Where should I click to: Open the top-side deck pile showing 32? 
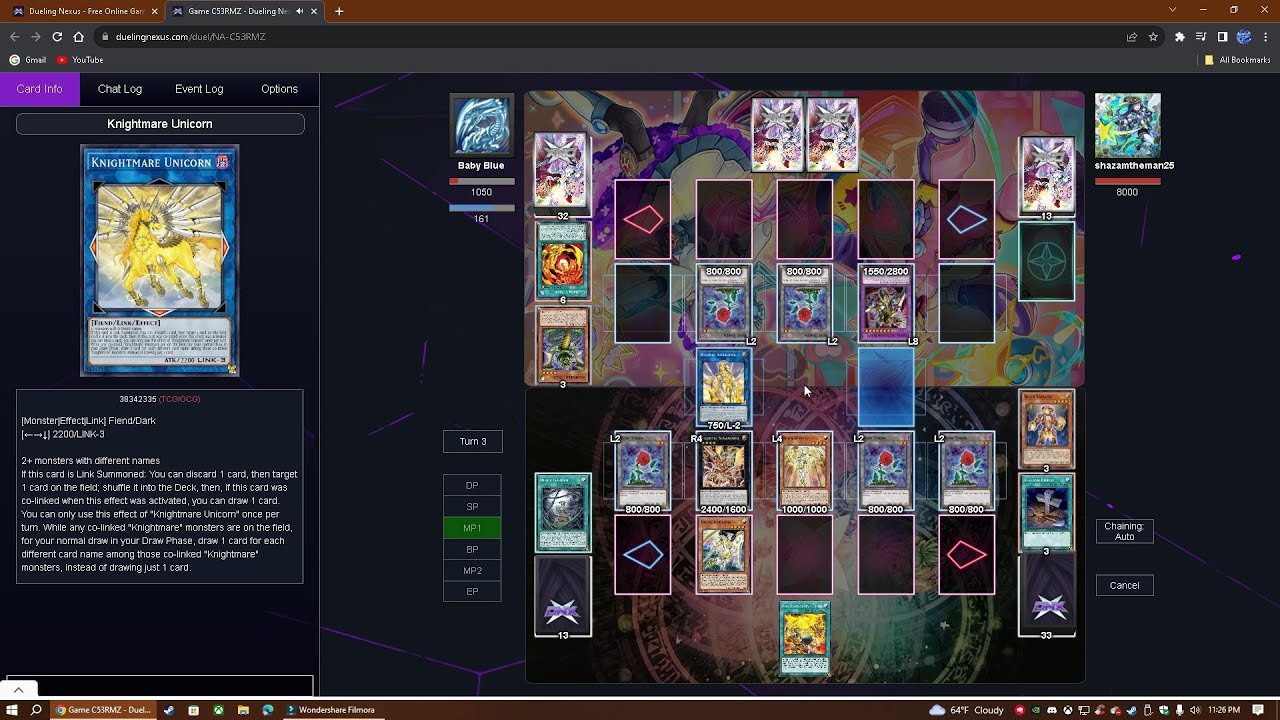coord(563,174)
